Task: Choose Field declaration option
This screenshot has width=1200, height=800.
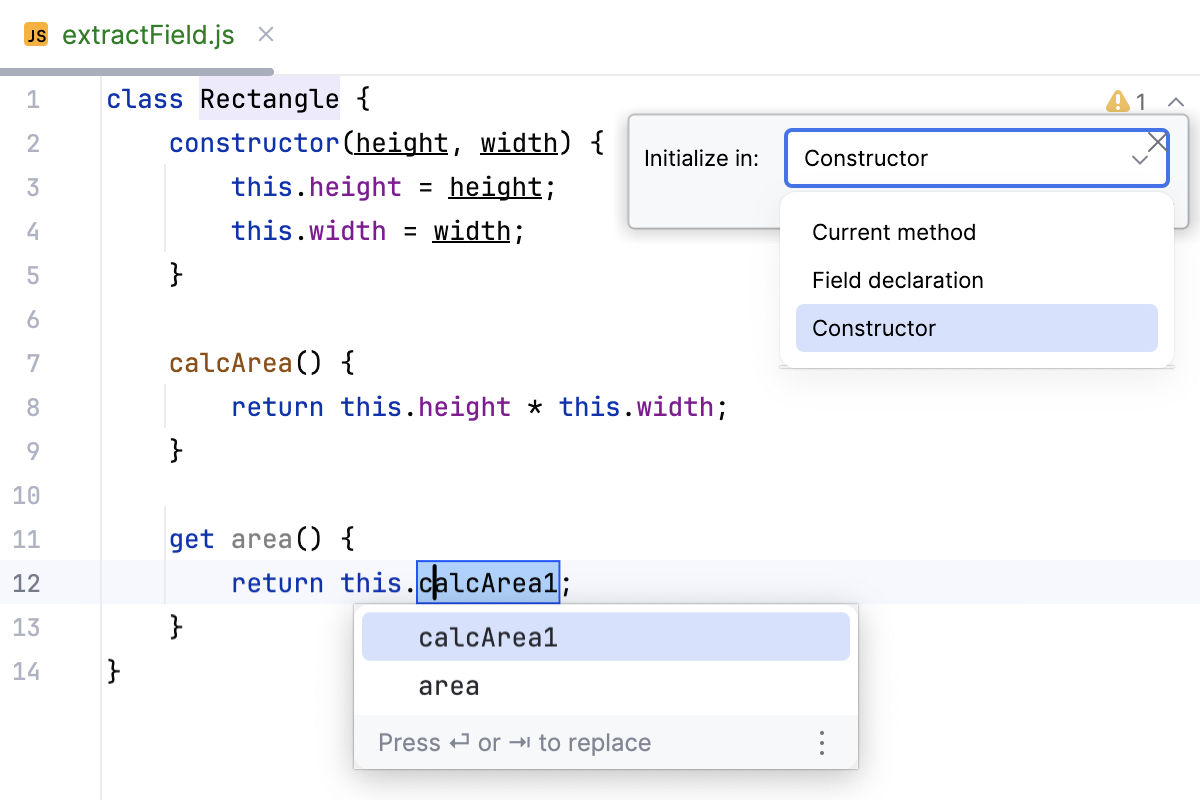Action: 897,280
